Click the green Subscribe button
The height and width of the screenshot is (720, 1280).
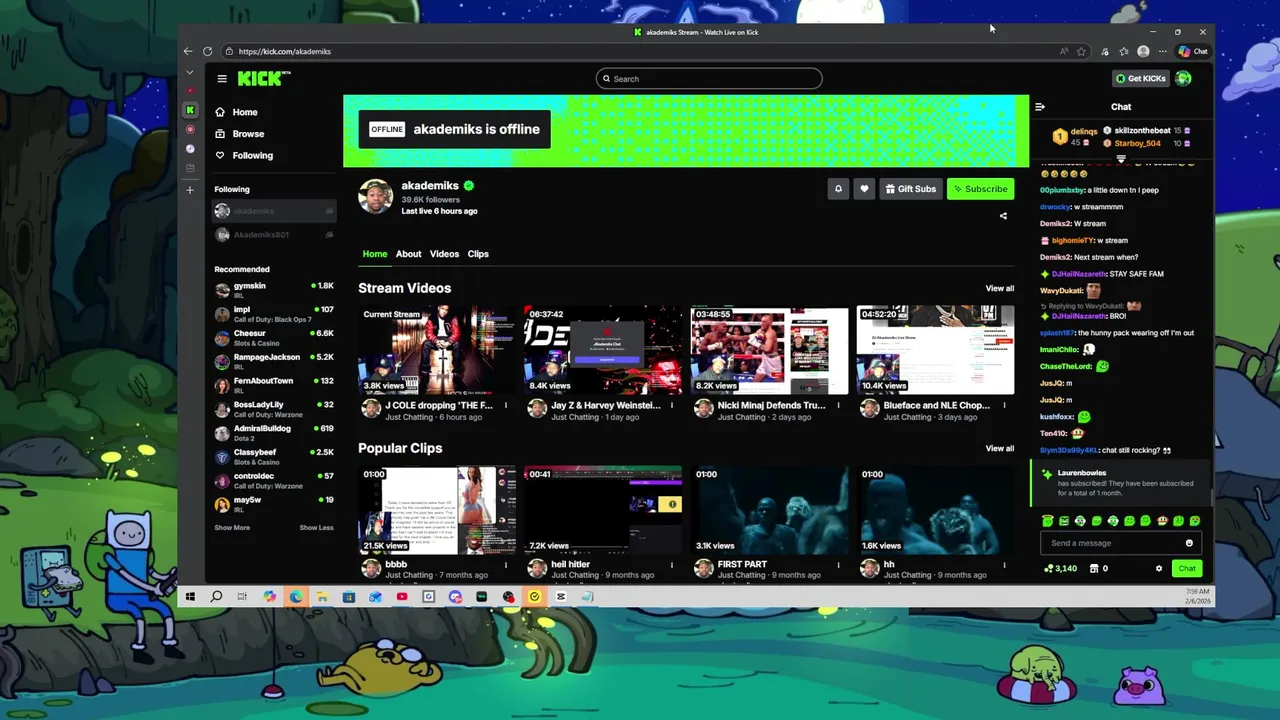click(980, 189)
